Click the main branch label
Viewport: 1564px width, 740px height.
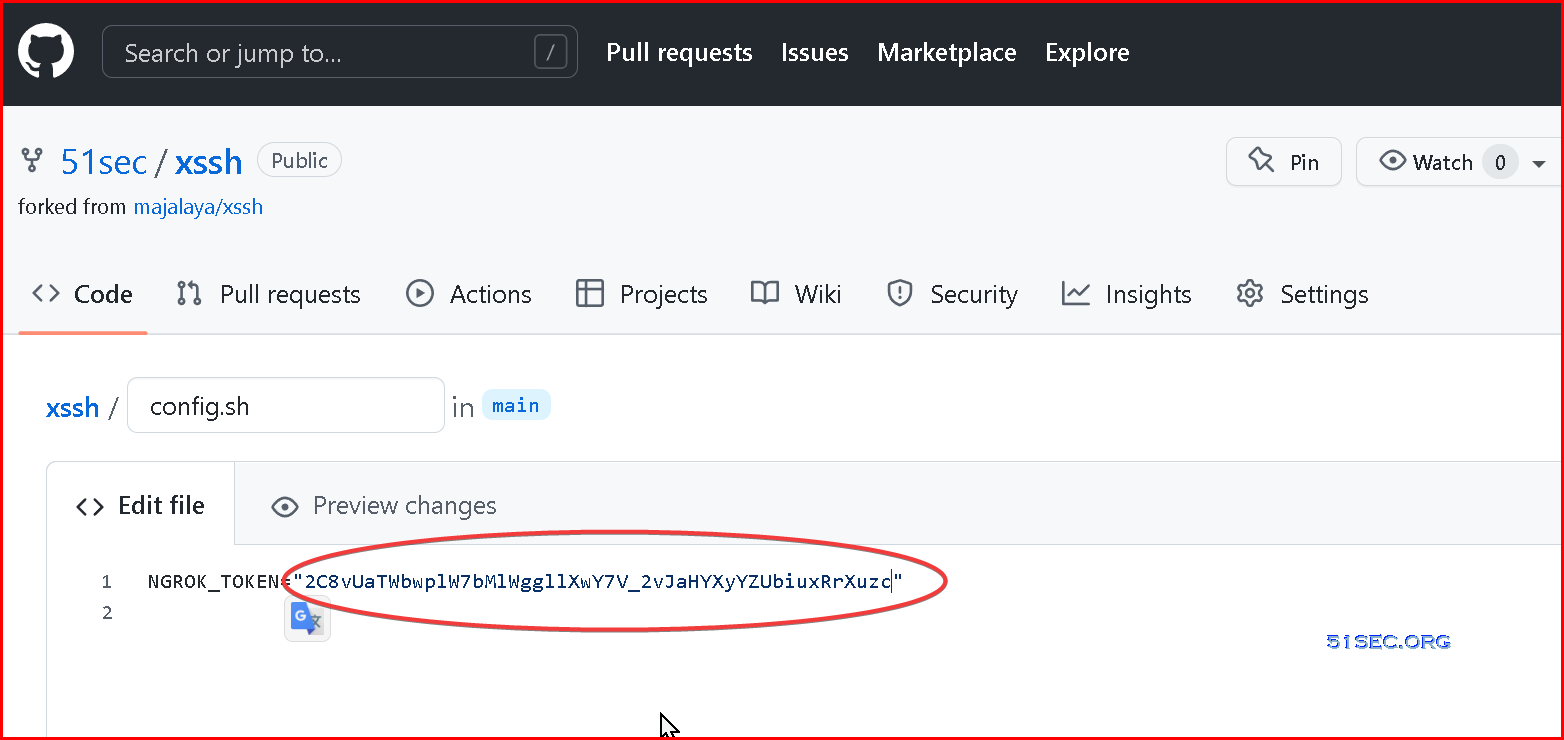[x=516, y=405]
